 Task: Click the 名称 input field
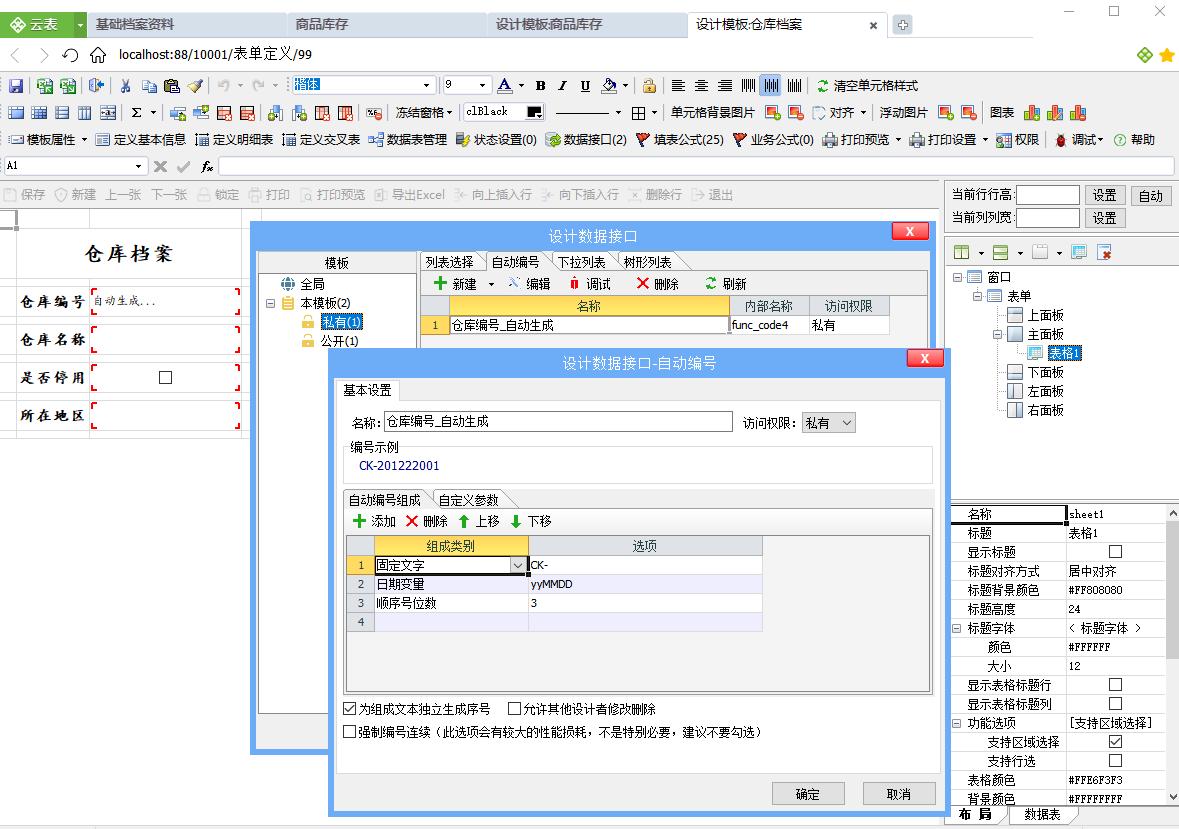coord(560,421)
